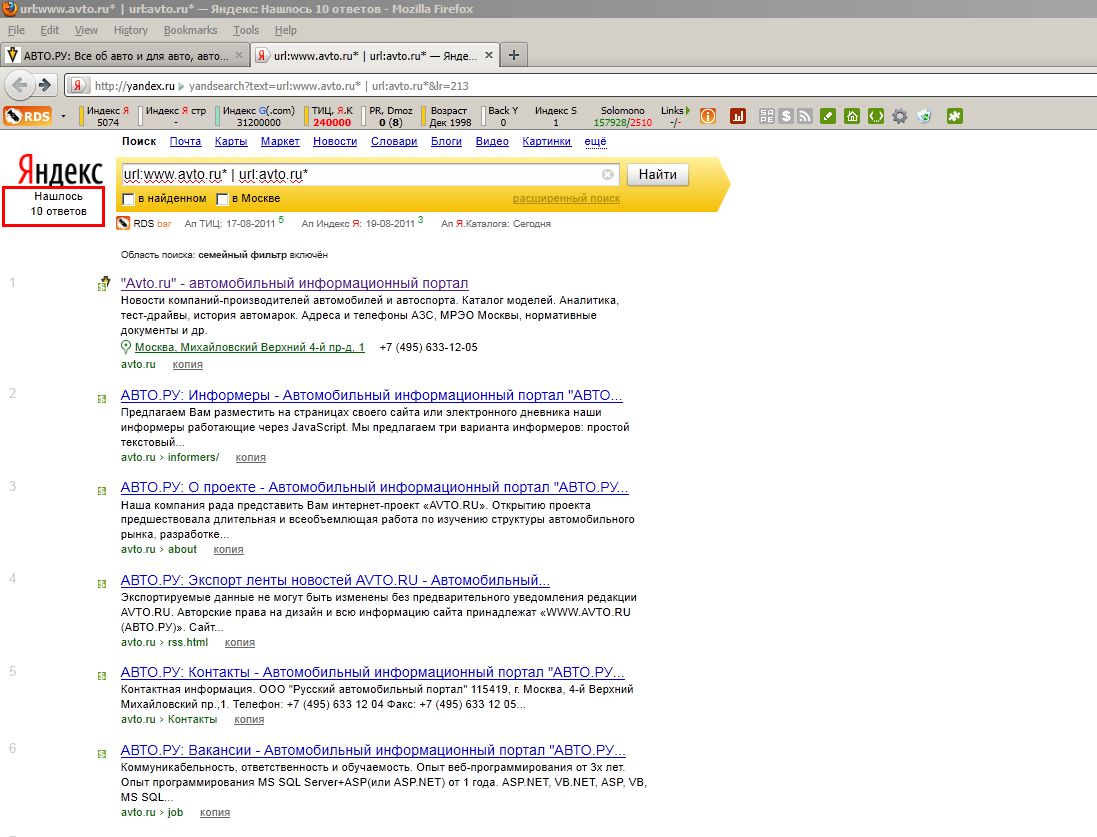Screen dimensions: 1097x837
Task: Enable the "в Москве" checkbox
Action: click(x=222, y=199)
